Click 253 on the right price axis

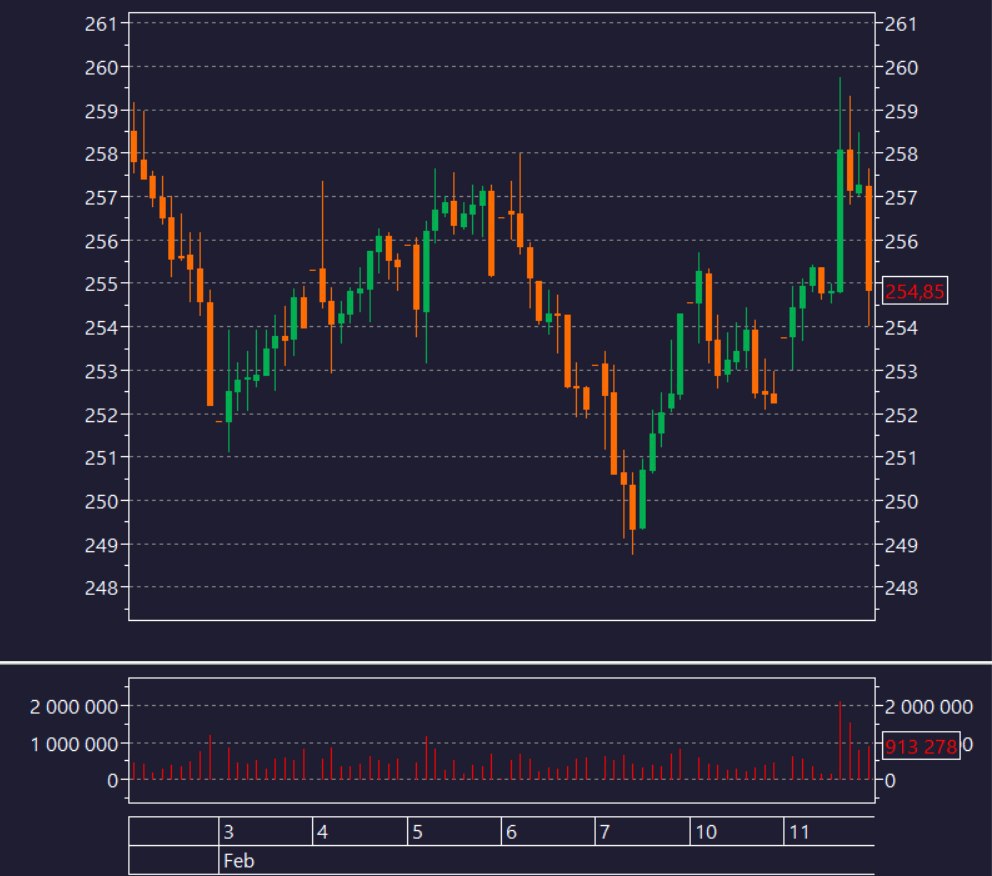coord(901,371)
